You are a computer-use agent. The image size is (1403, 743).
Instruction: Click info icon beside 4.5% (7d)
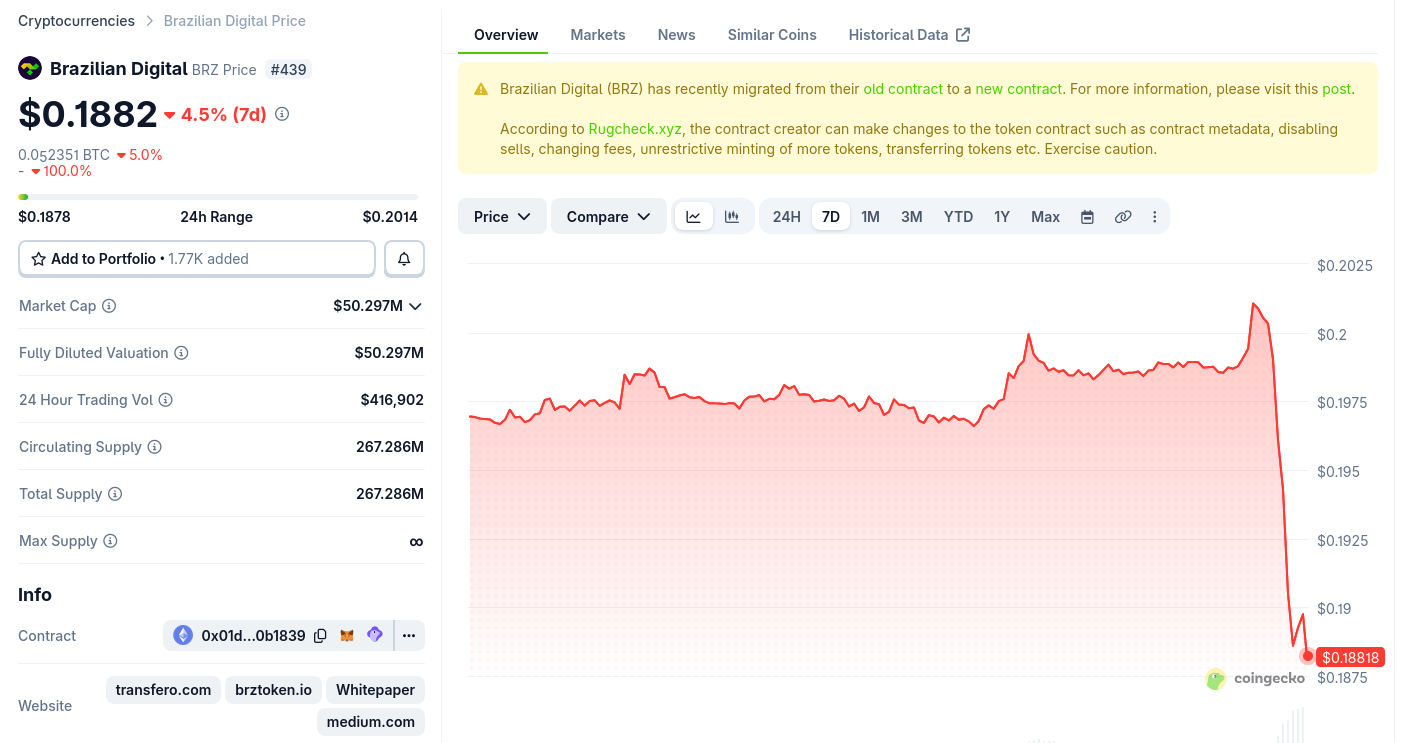(282, 114)
